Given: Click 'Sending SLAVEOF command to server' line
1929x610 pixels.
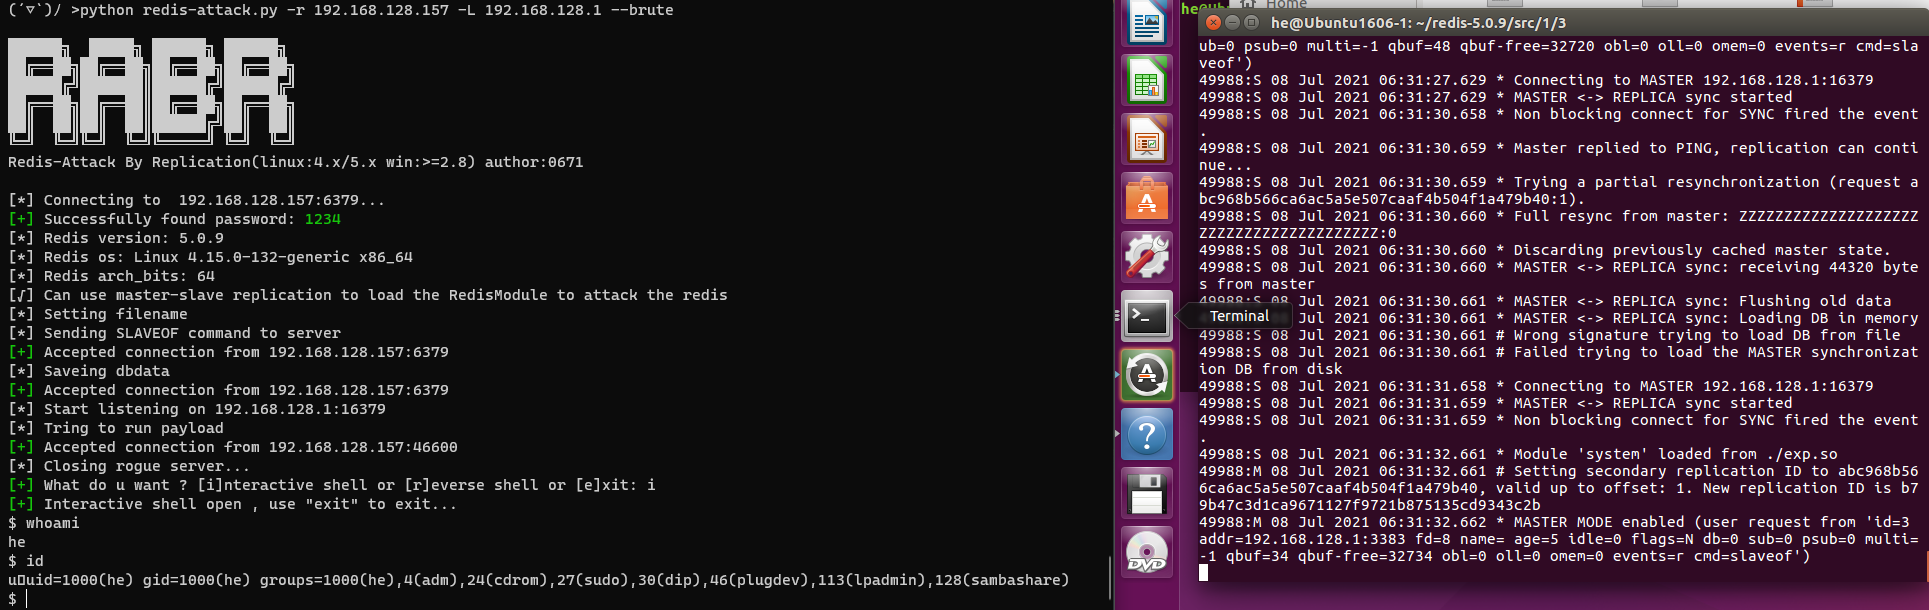Looking at the screenshot, I should (175, 333).
